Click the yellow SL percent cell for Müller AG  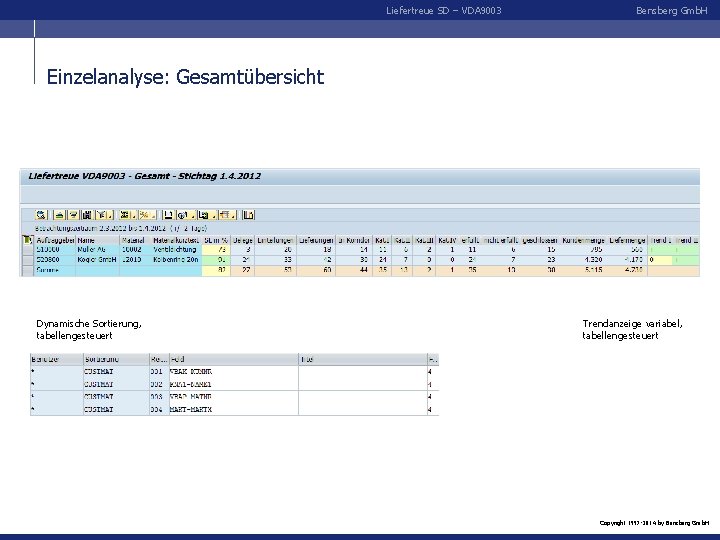(216, 249)
